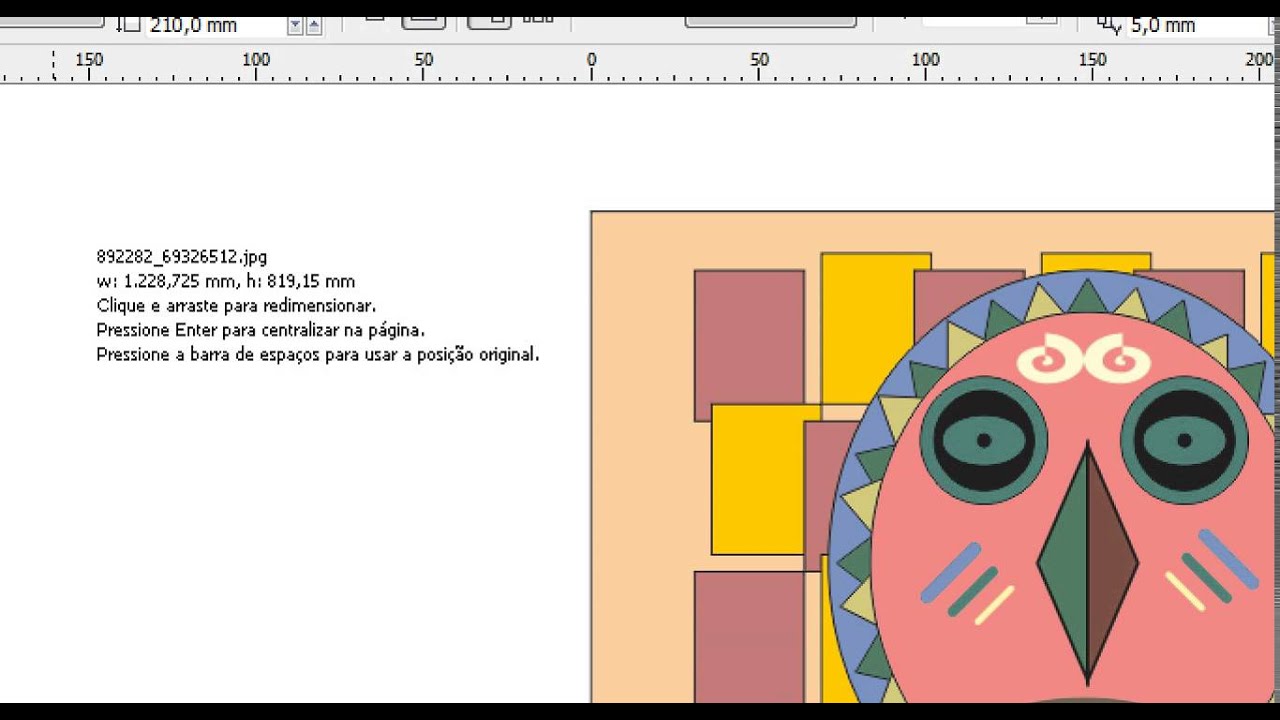Screen dimensions: 1280x720
Task: Decrease page height with the down arrow
Action: tap(295, 26)
